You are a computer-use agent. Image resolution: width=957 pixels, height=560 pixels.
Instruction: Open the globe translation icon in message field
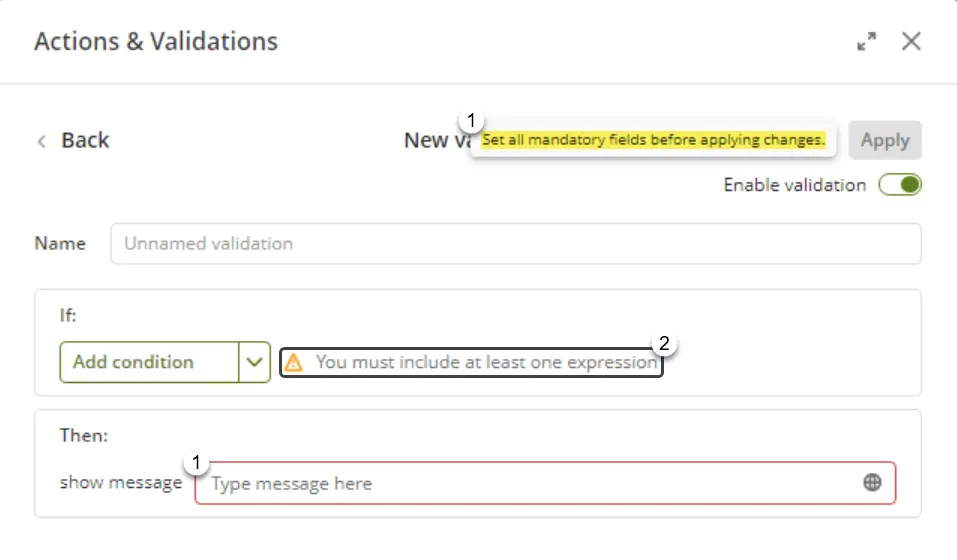[872, 483]
